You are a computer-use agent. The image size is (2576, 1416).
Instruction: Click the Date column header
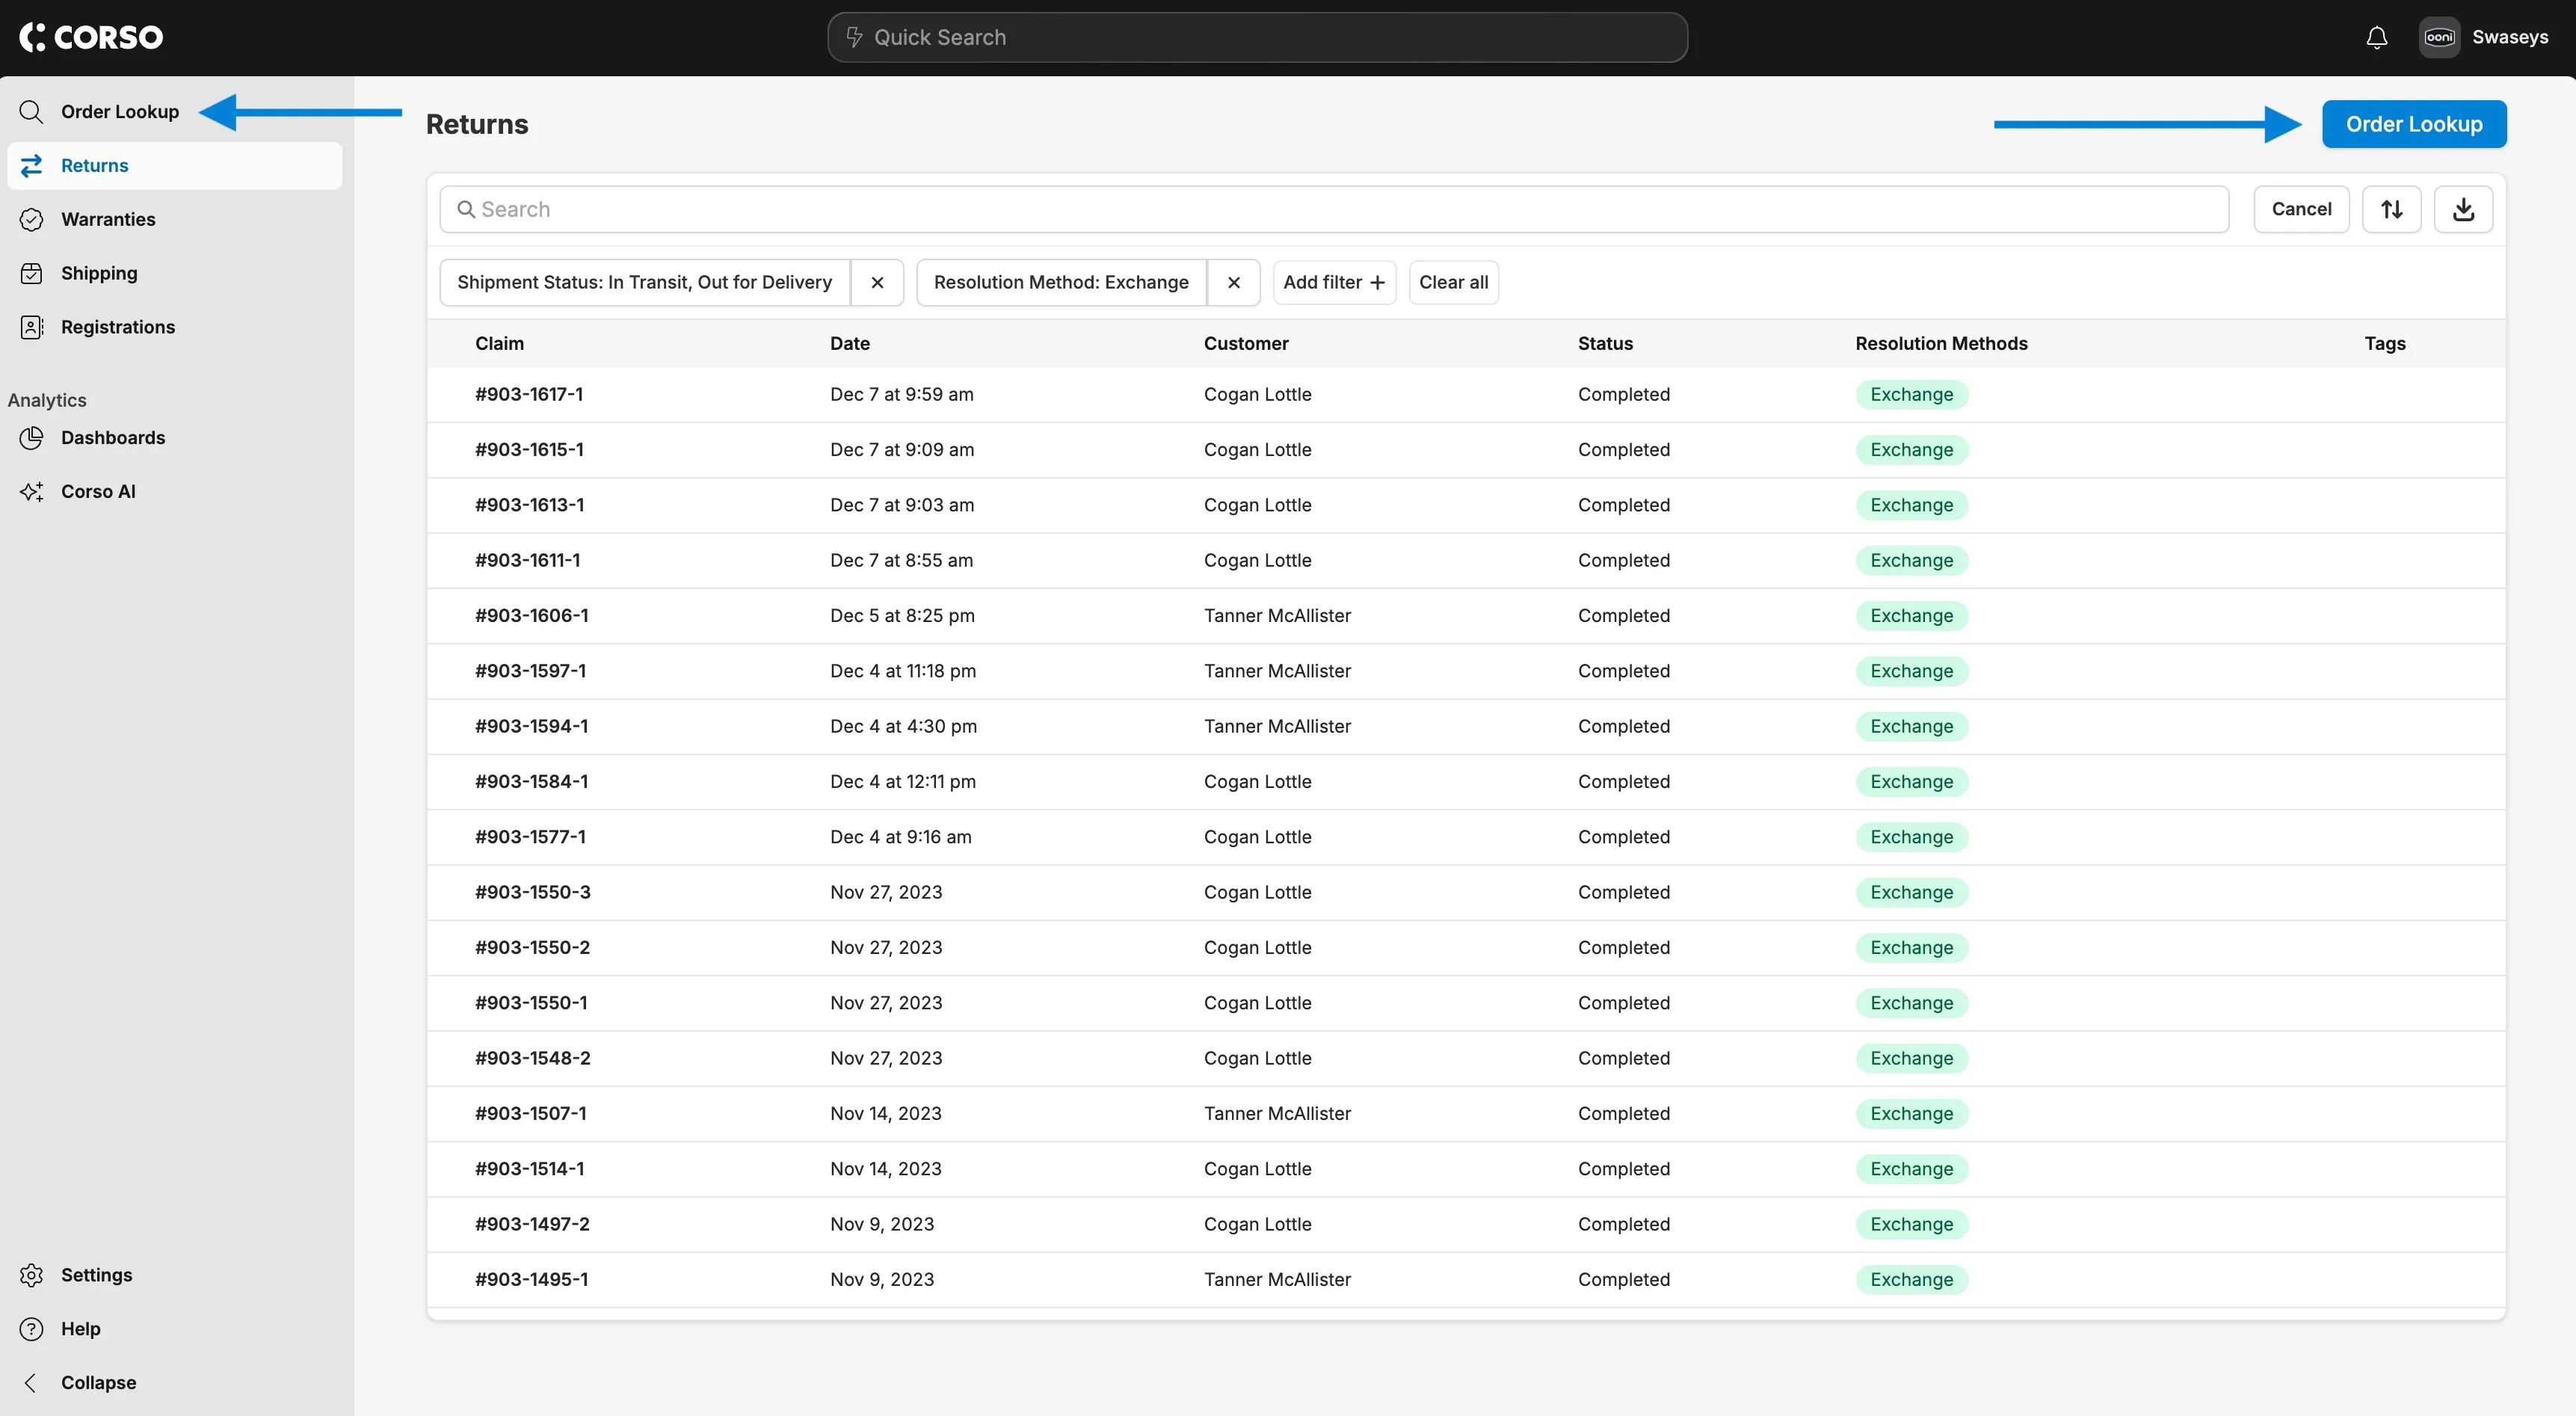coord(850,343)
